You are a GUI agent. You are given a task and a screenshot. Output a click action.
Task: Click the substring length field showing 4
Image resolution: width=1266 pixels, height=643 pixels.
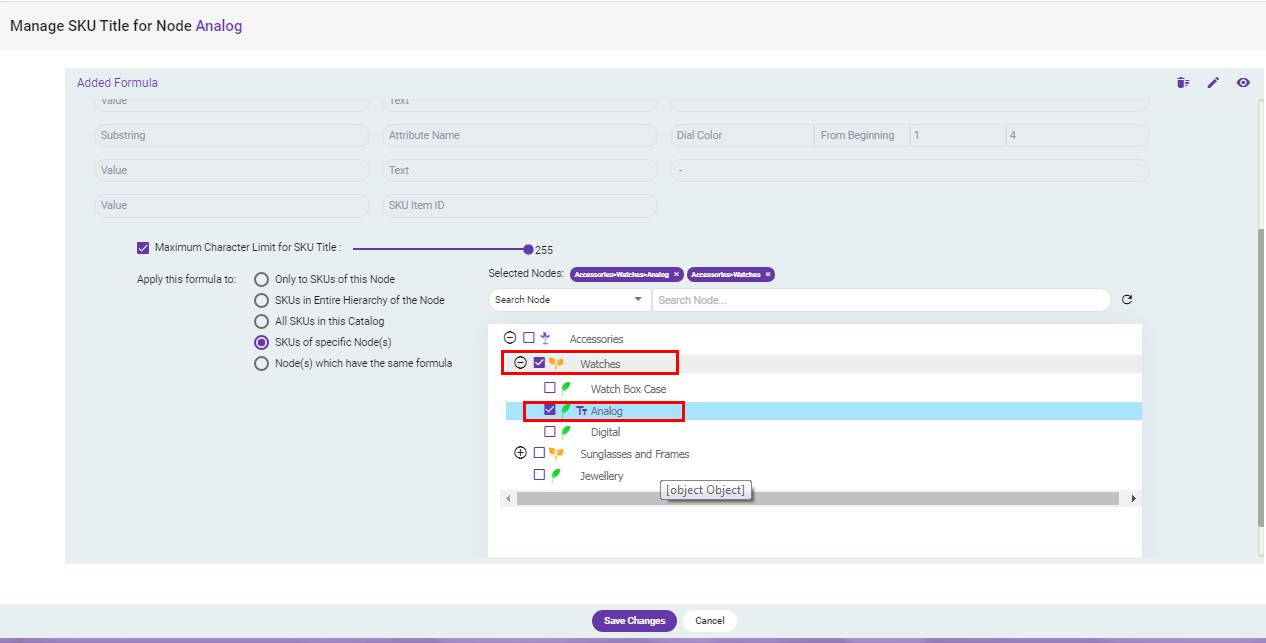coord(1077,135)
